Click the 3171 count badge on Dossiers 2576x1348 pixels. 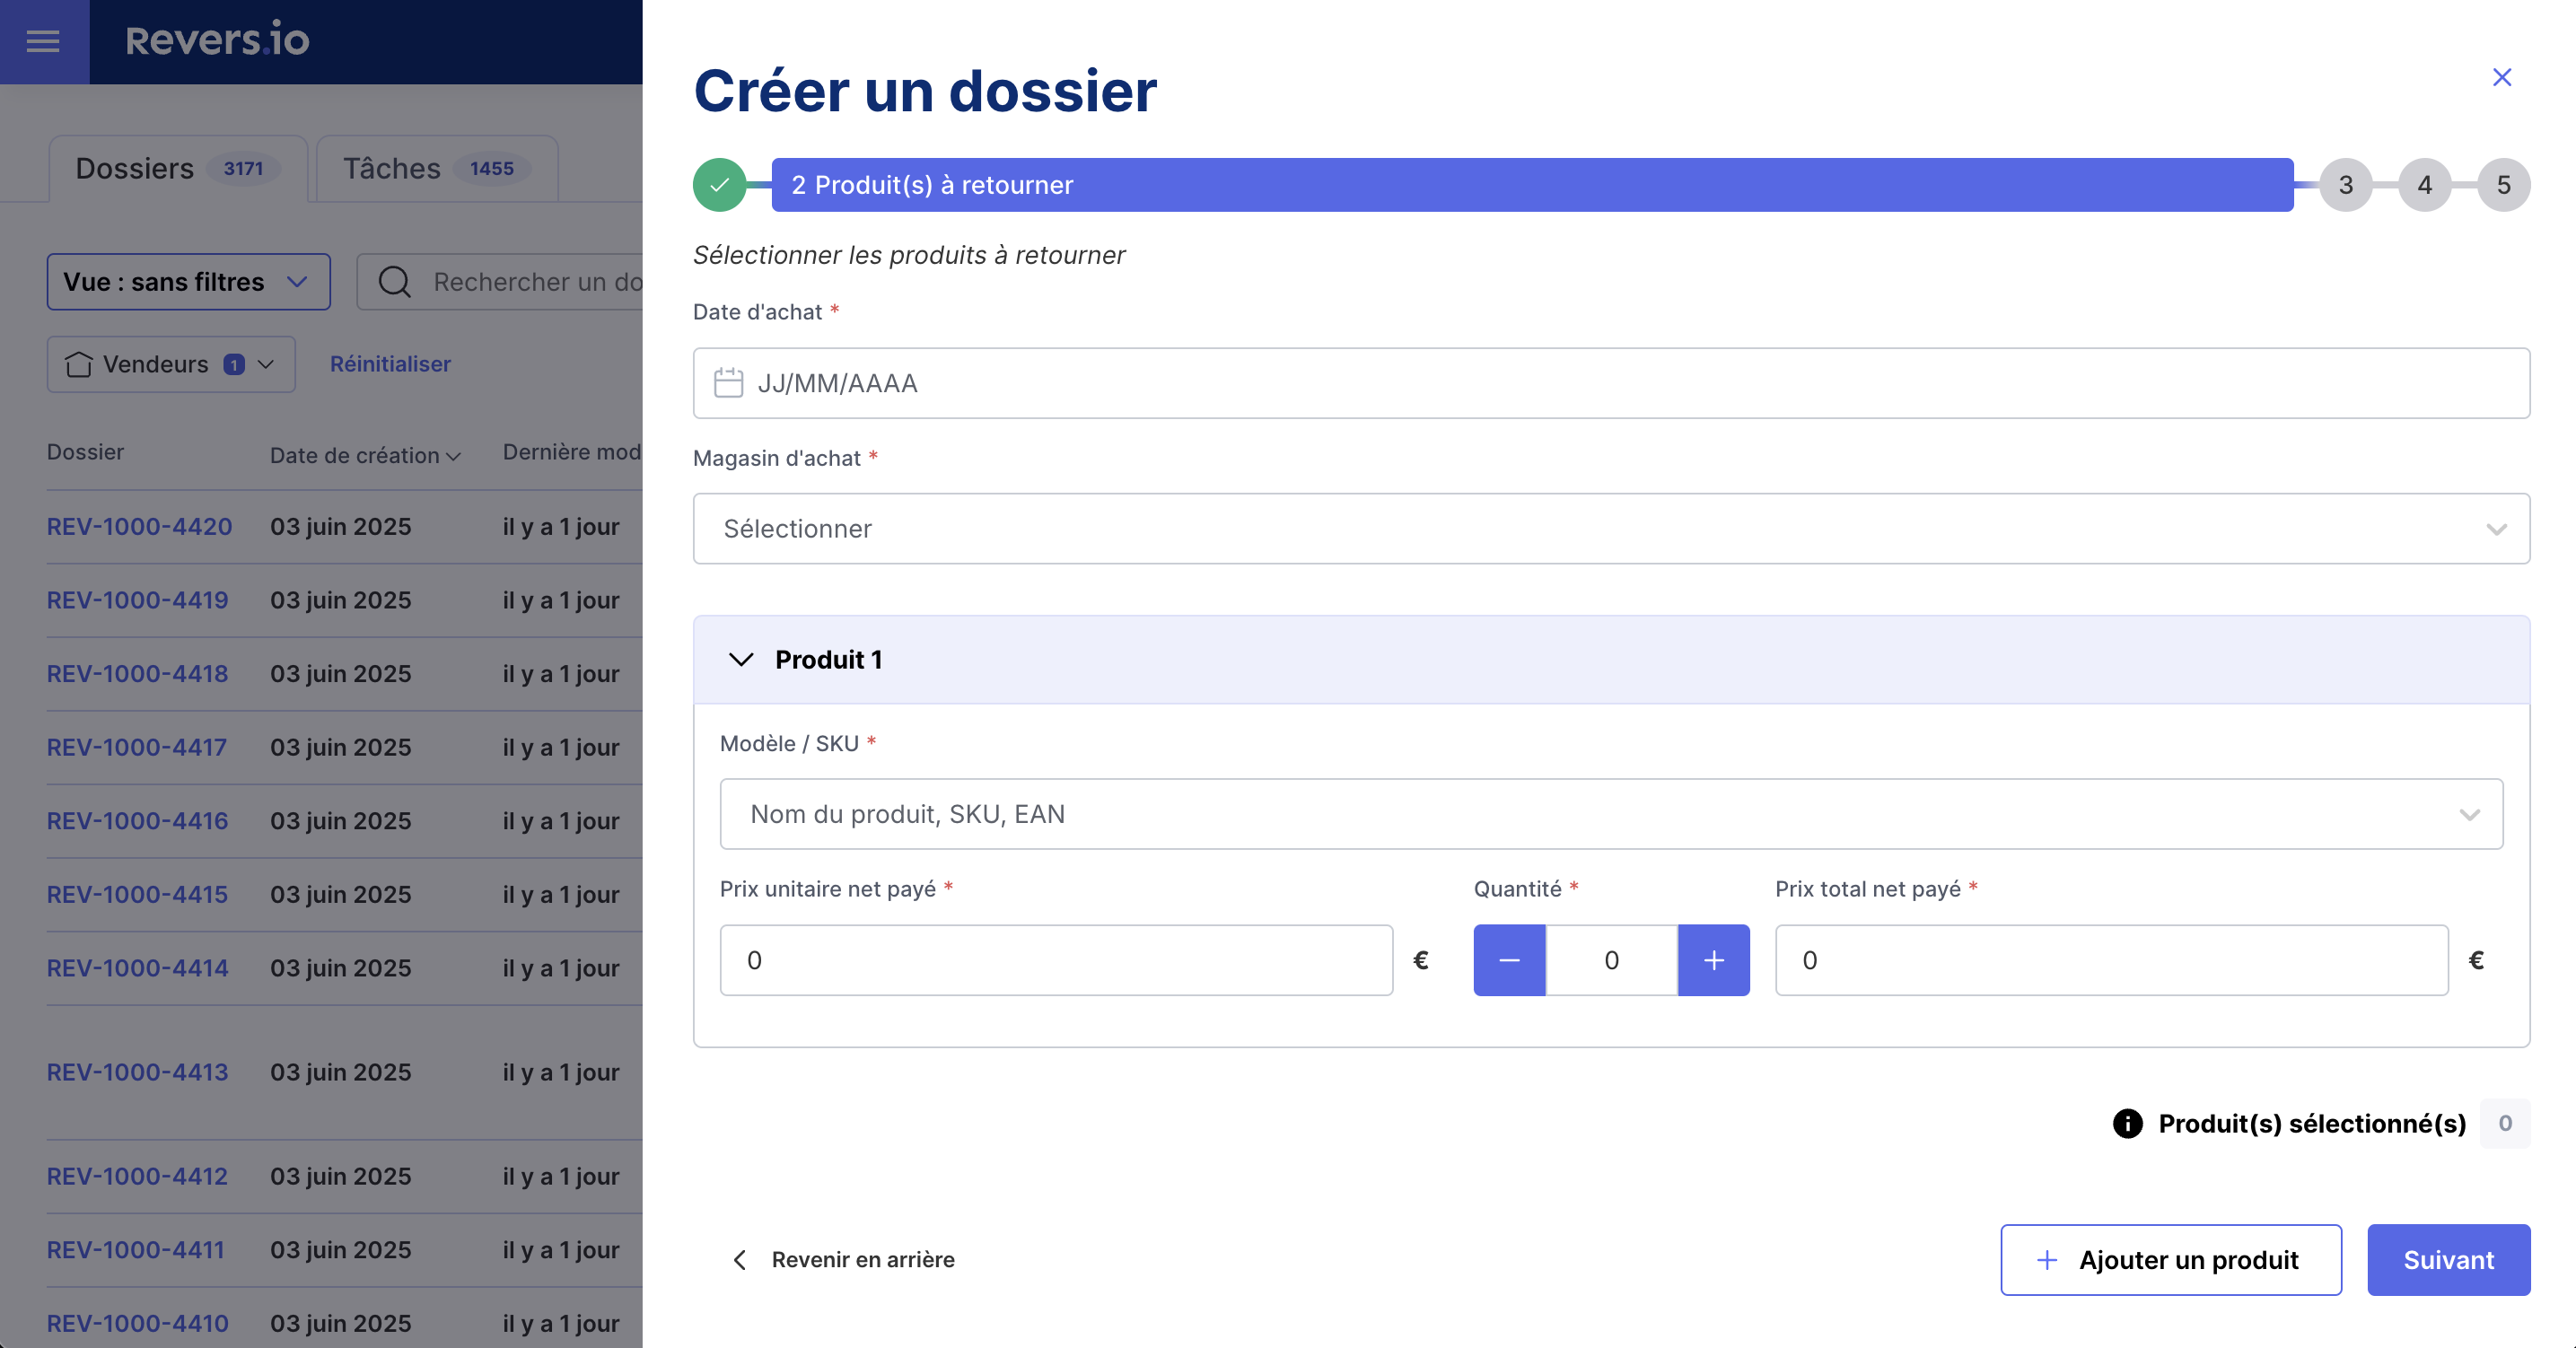click(x=243, y=168)
